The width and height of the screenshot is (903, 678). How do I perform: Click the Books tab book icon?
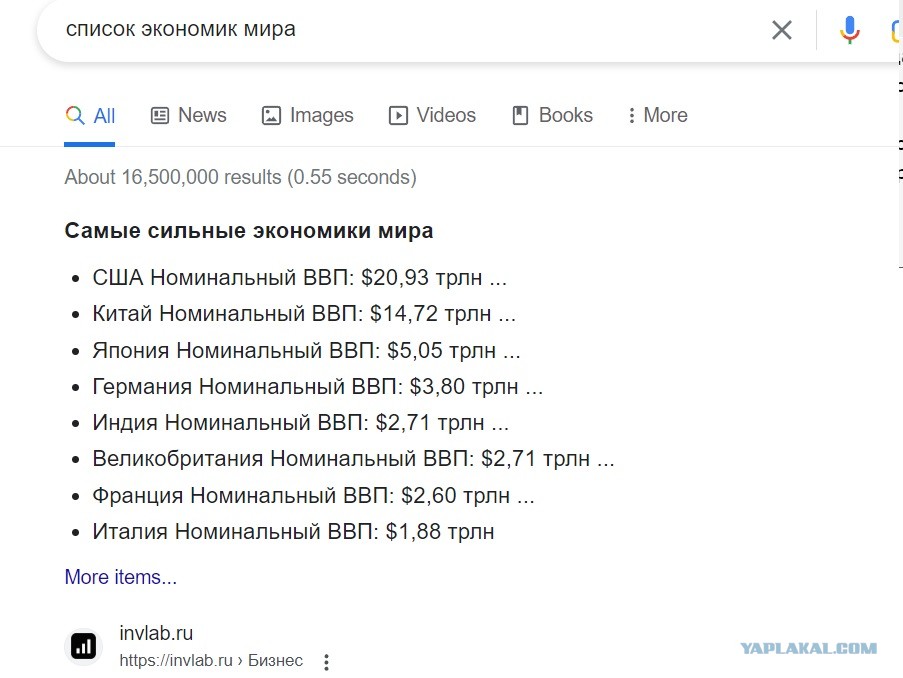tap(520, 115)
